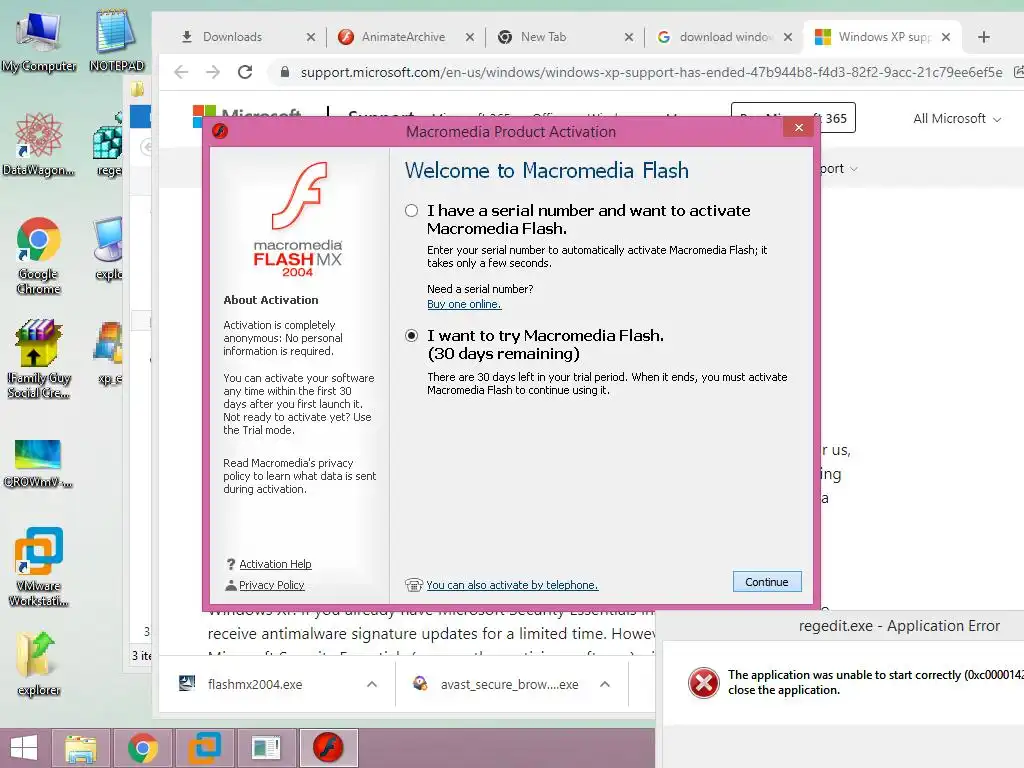Click the Chrome back arrow
Image resolution: width=1024 pixels, height=768 pixels.
[182, 72]
